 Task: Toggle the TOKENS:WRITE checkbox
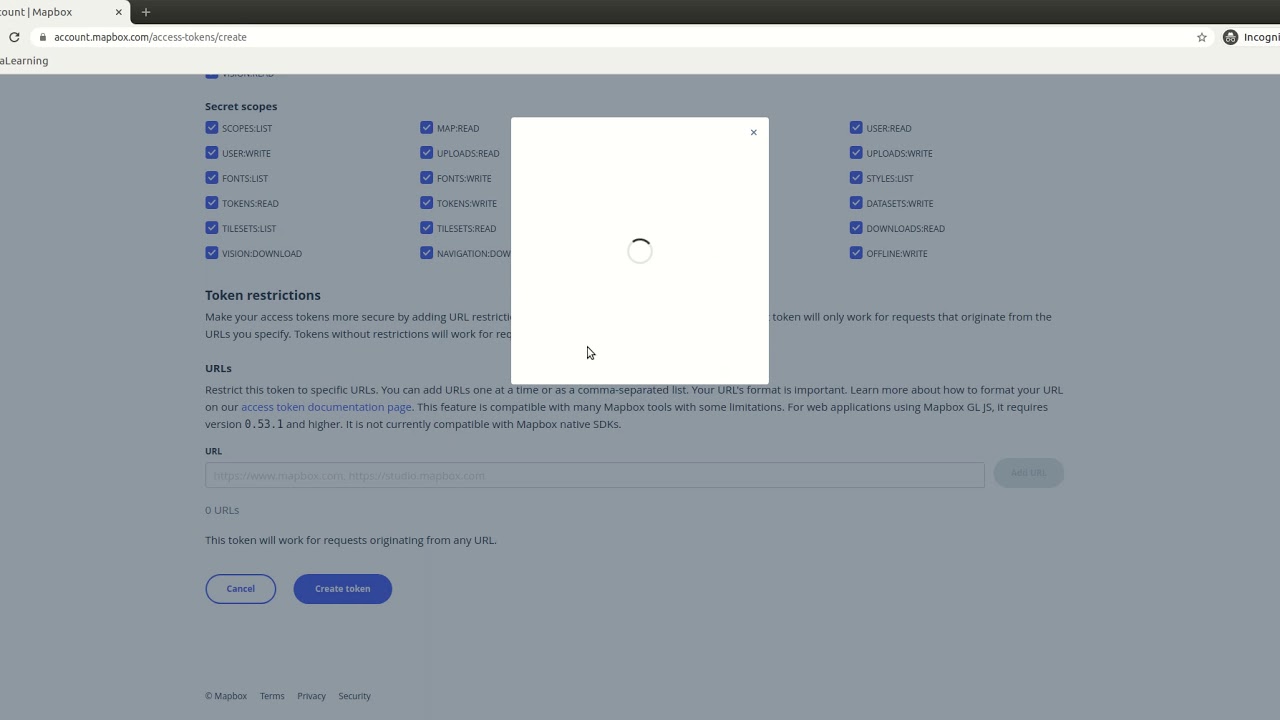coord(427,203)
